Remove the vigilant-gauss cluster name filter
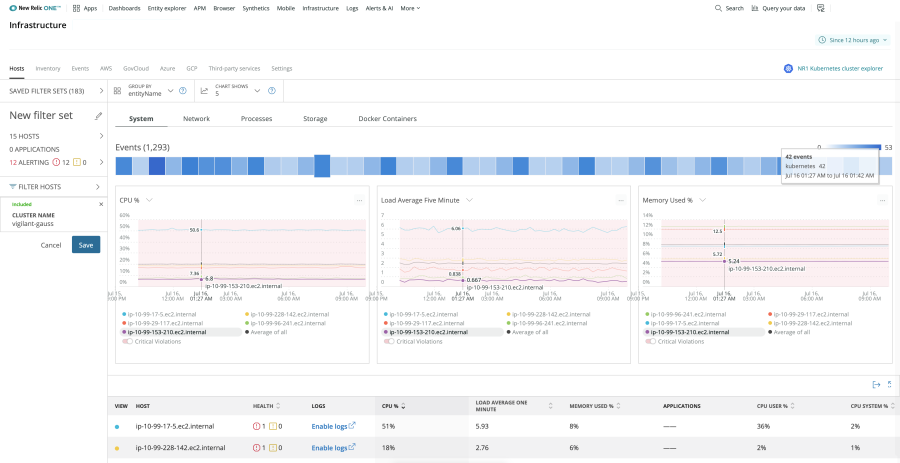Screen dimensions: 900x463 [101, 204]
